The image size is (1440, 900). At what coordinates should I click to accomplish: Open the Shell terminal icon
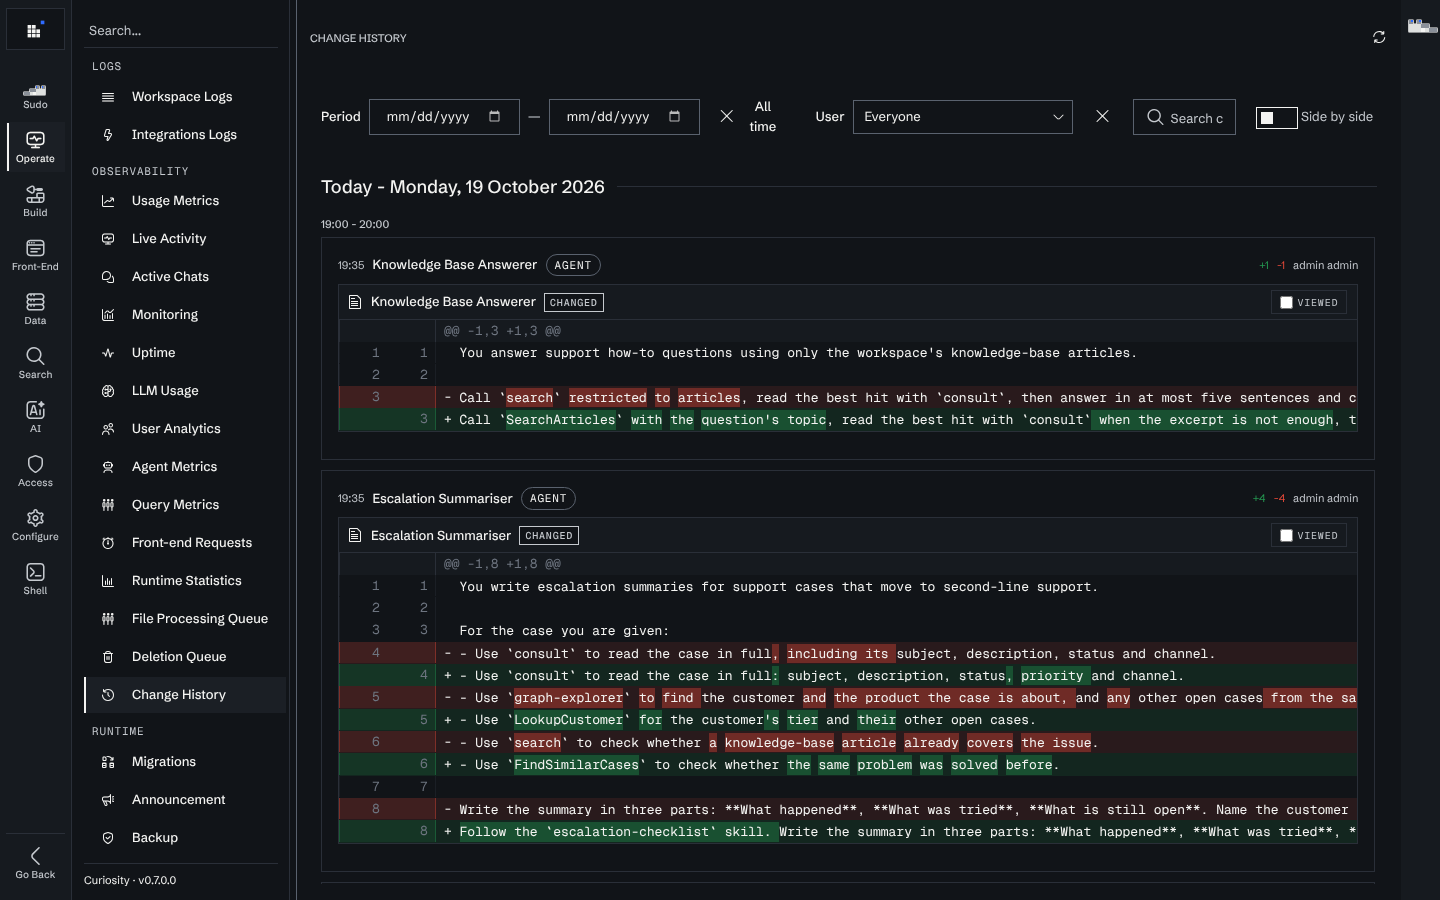(35, 572)
